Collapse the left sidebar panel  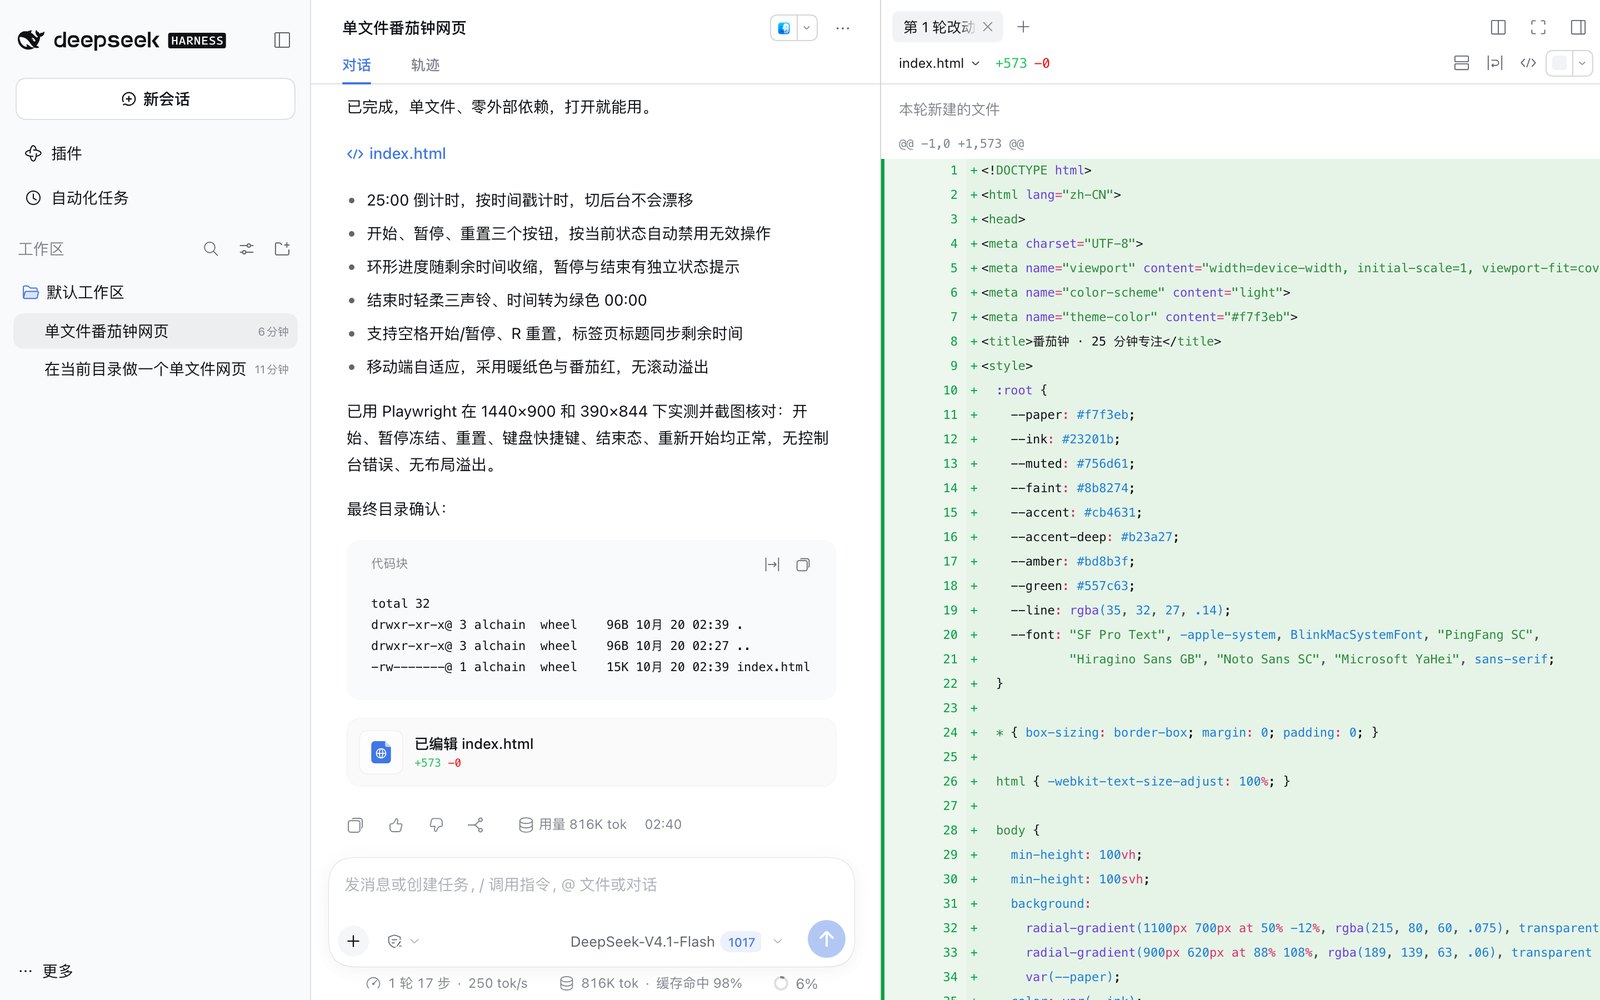tap(282, 40)
